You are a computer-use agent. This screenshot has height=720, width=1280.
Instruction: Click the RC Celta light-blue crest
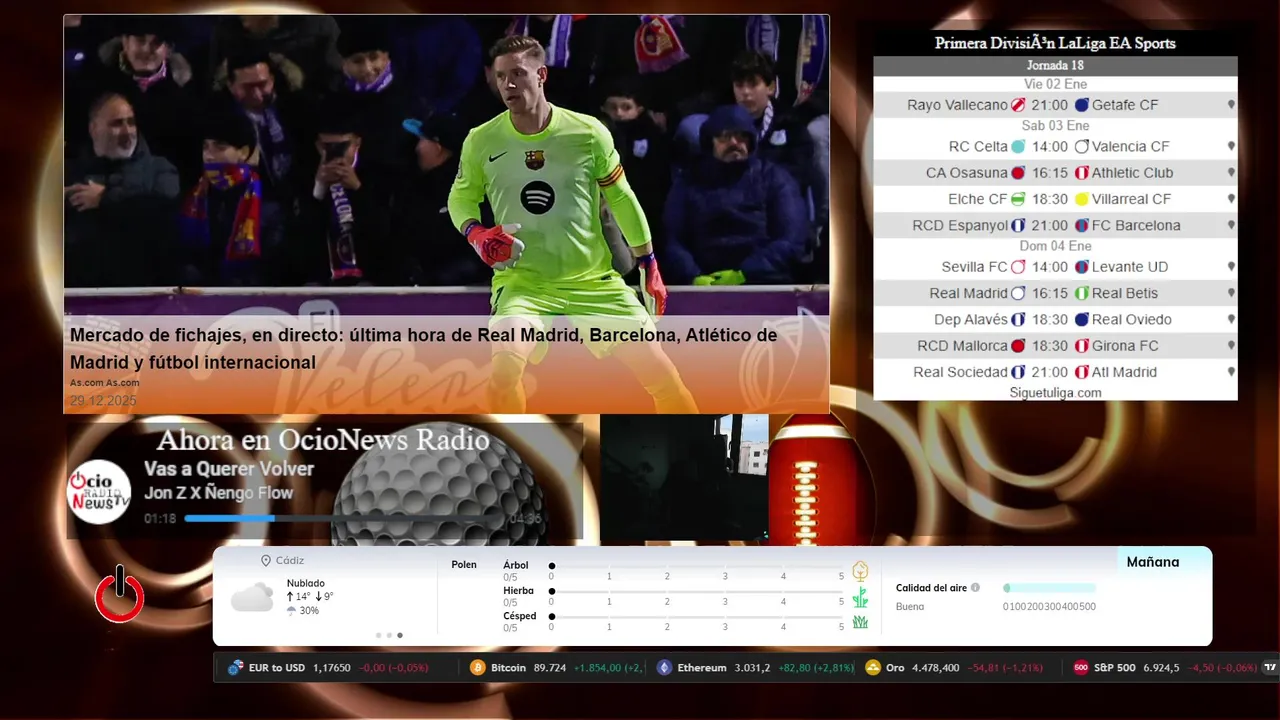coord(1018,146)
